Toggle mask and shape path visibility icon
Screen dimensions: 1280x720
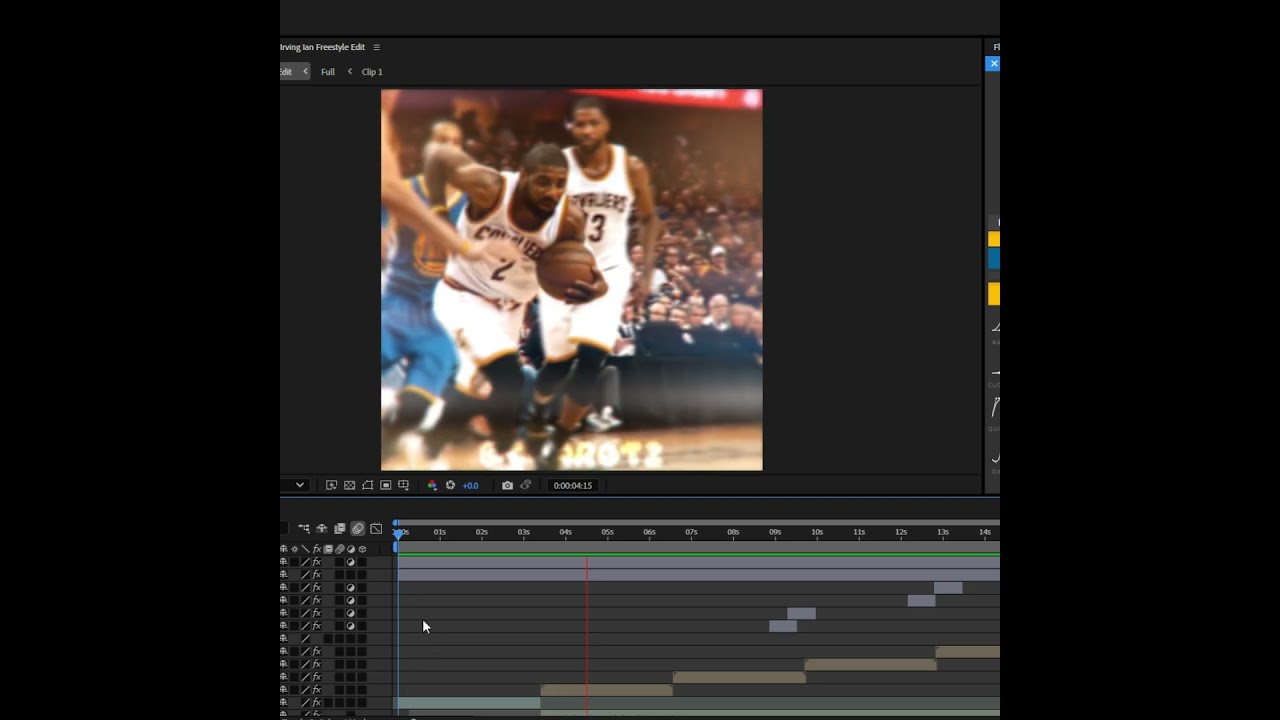tap(367, 485)
